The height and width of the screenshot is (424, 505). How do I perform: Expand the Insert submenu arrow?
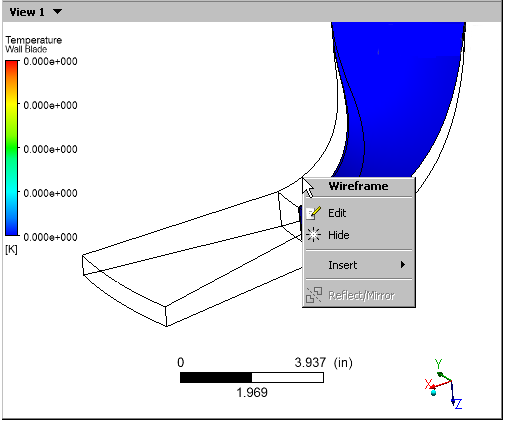(403, 265)
